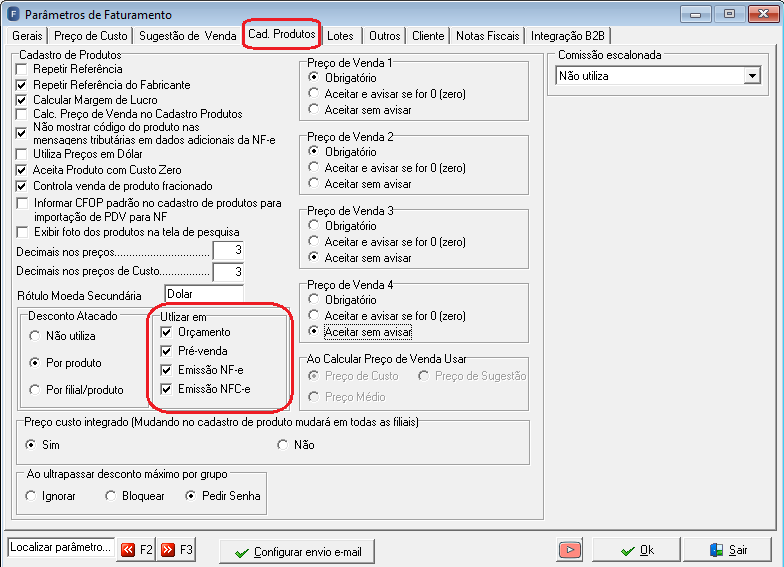The height and width of the screenshot is (567, 784).
Task: Select Obrigatório for Preço de Venda 4
Action: click(x=314, y=300)
